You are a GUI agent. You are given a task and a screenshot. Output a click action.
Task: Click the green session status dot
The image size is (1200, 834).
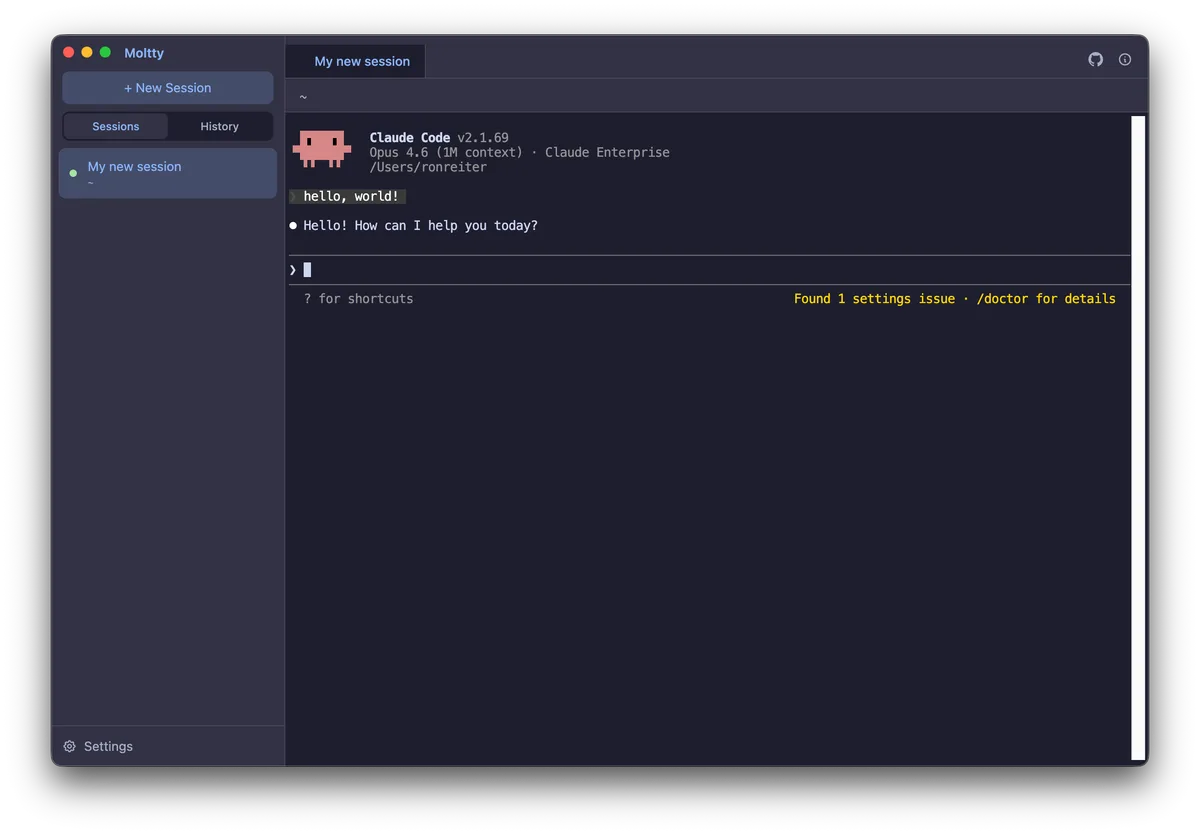tap(73, 173)
